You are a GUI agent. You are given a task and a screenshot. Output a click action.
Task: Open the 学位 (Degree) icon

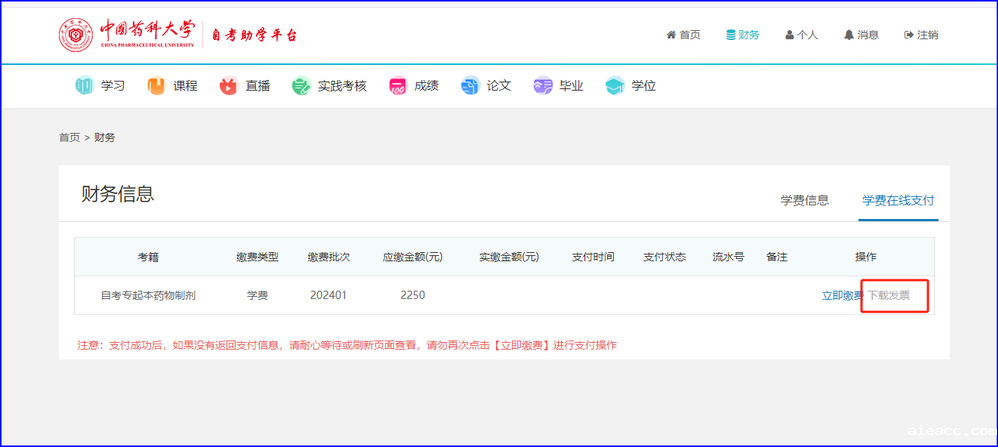(x=614, y=86)
